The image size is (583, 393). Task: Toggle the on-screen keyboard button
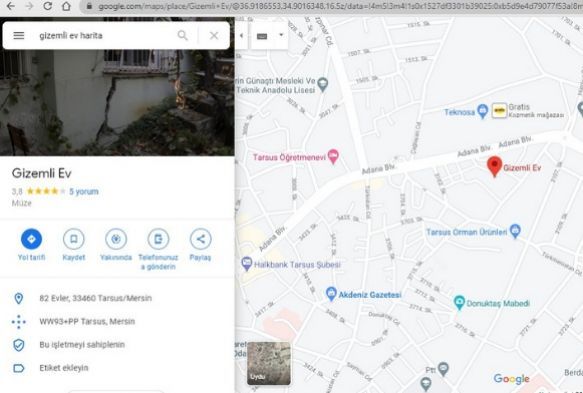pyautogui.click(x=262, y=36)
